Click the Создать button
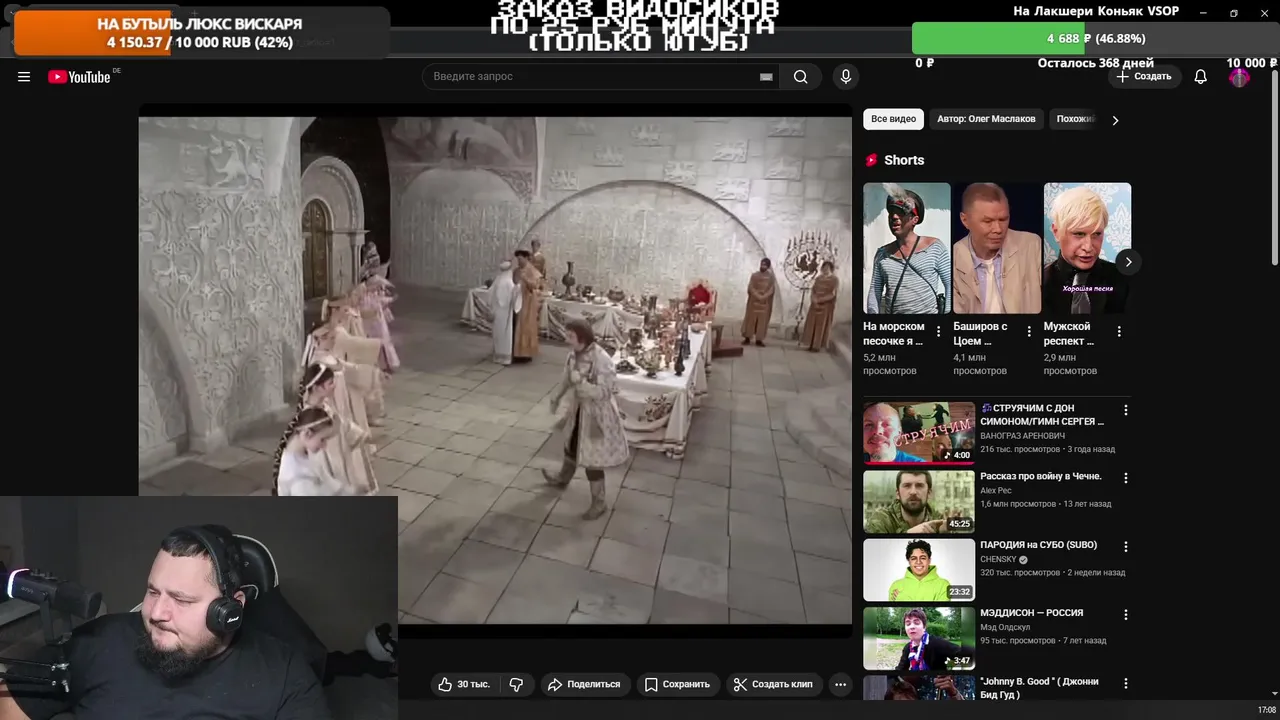This screenshot has width=1280, height=720. (1144, 77)
